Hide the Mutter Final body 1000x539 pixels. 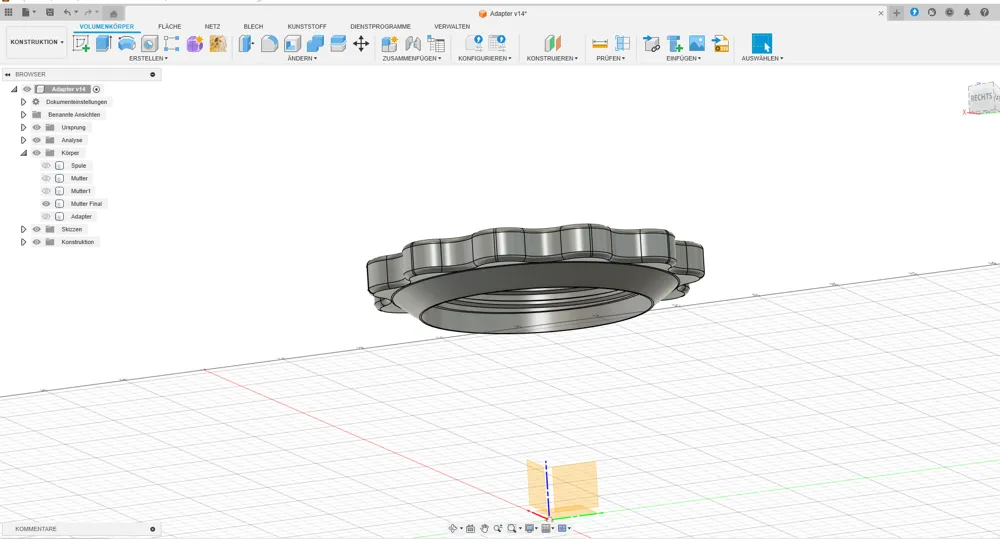click(46, 203)
